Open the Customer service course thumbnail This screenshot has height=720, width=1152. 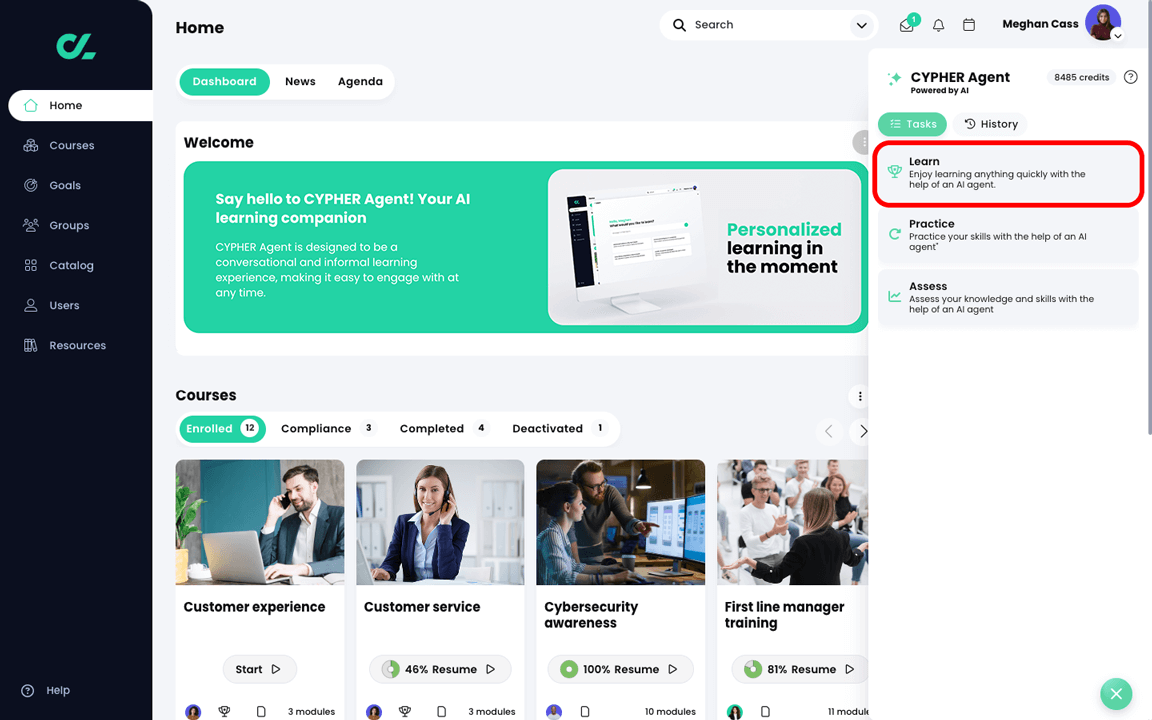pos(440,522)
